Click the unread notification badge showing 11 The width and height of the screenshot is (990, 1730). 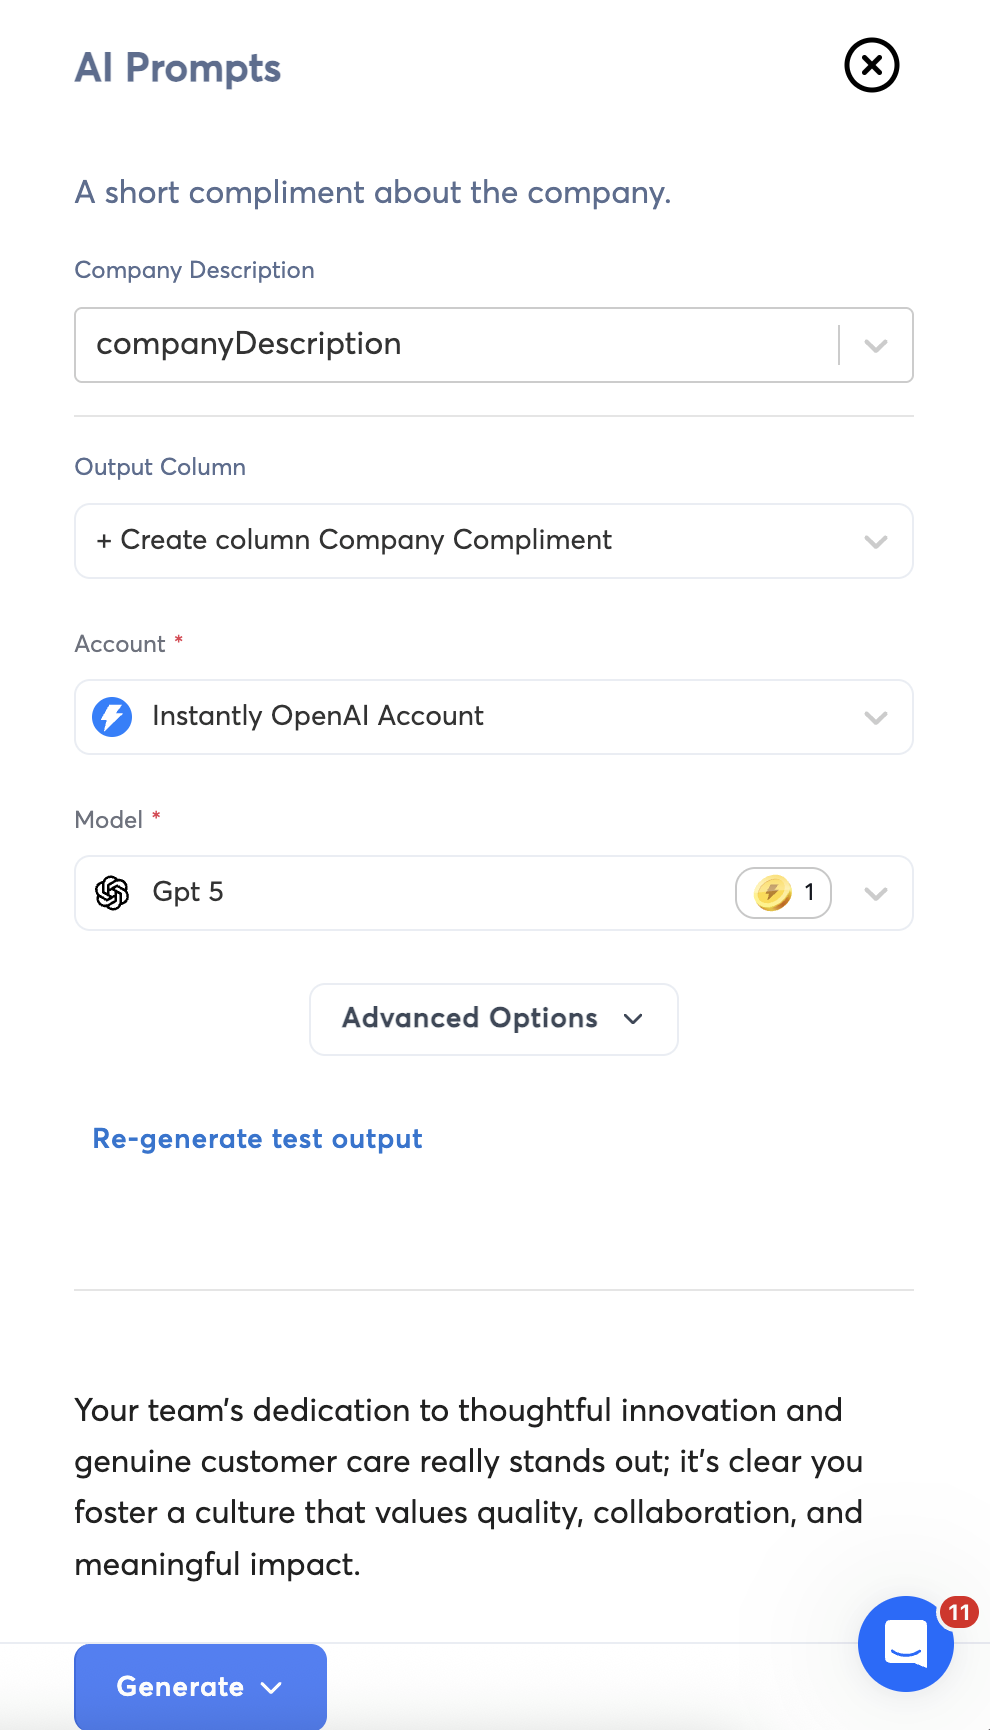pos(959,1612)
